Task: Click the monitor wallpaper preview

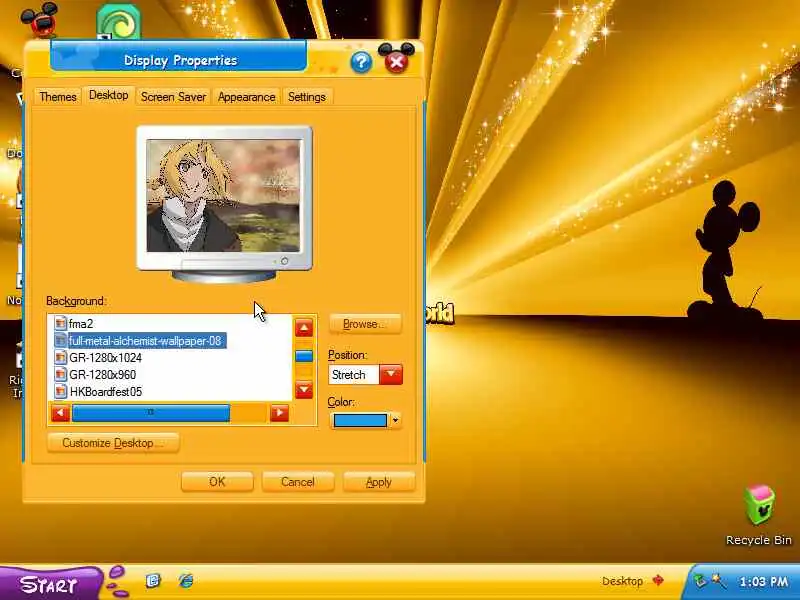Action: 223,195
